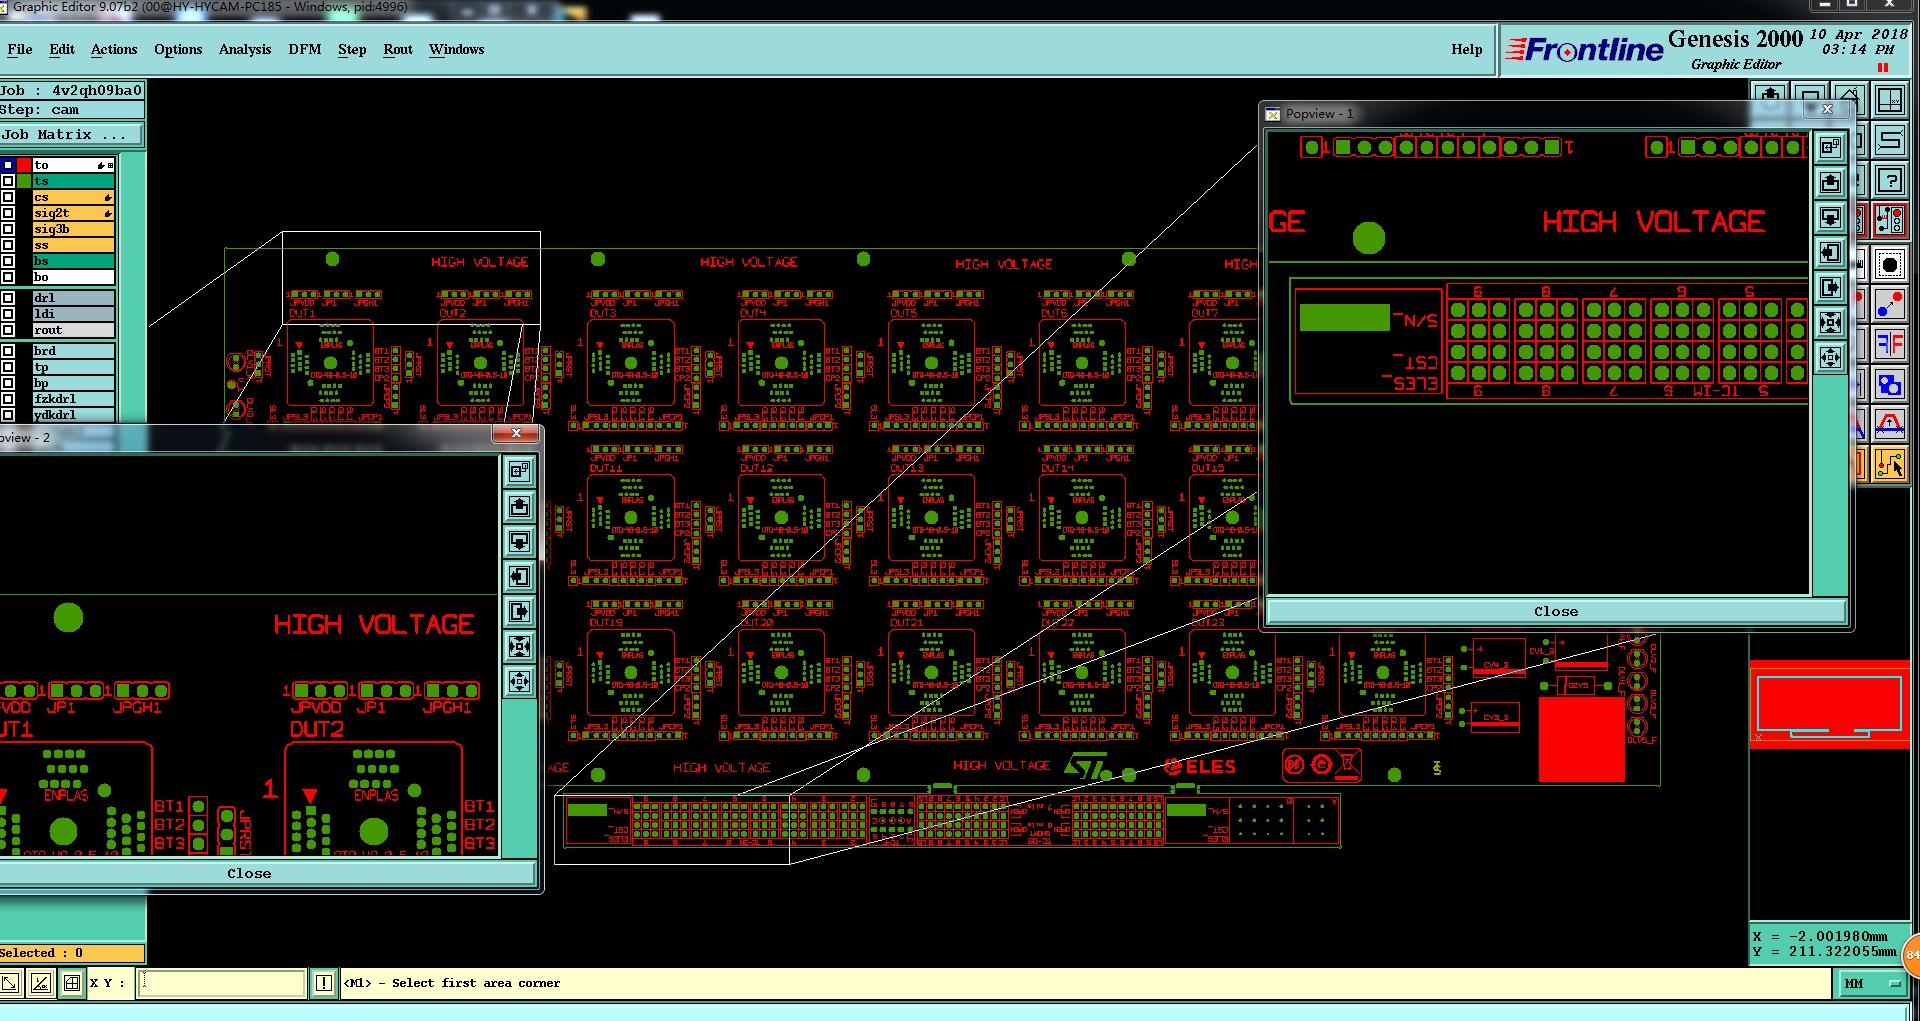The height and width of the screenshot is (1021, 1920).
Task: Toggle checkbox for layer drl
Action: [x=8, y=298]
